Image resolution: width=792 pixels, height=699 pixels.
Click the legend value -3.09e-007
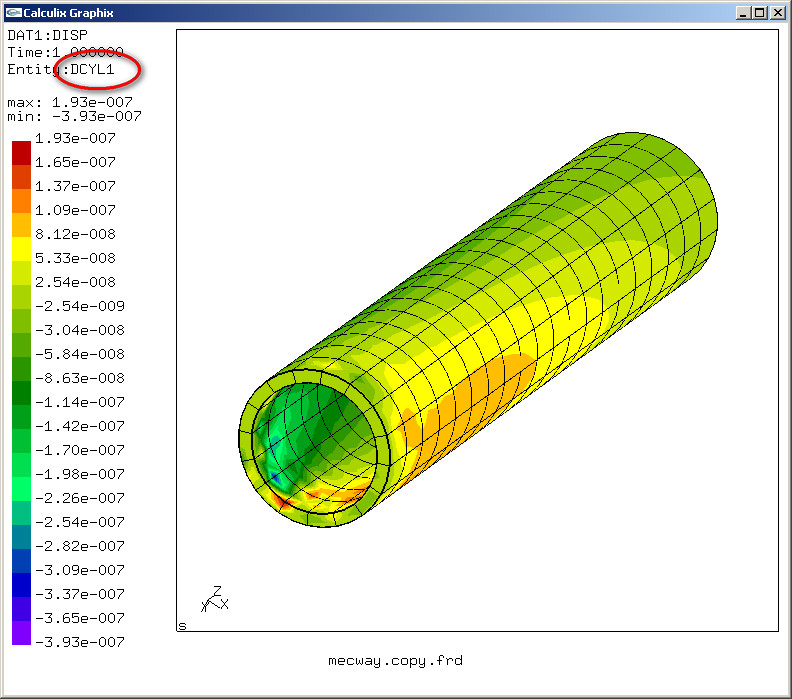click(80, 570)
